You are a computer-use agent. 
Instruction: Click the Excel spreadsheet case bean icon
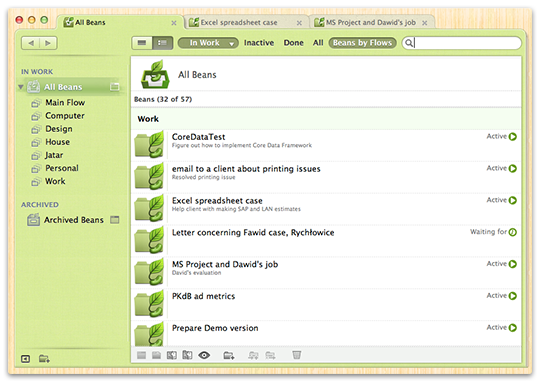(x=149, y=208)
